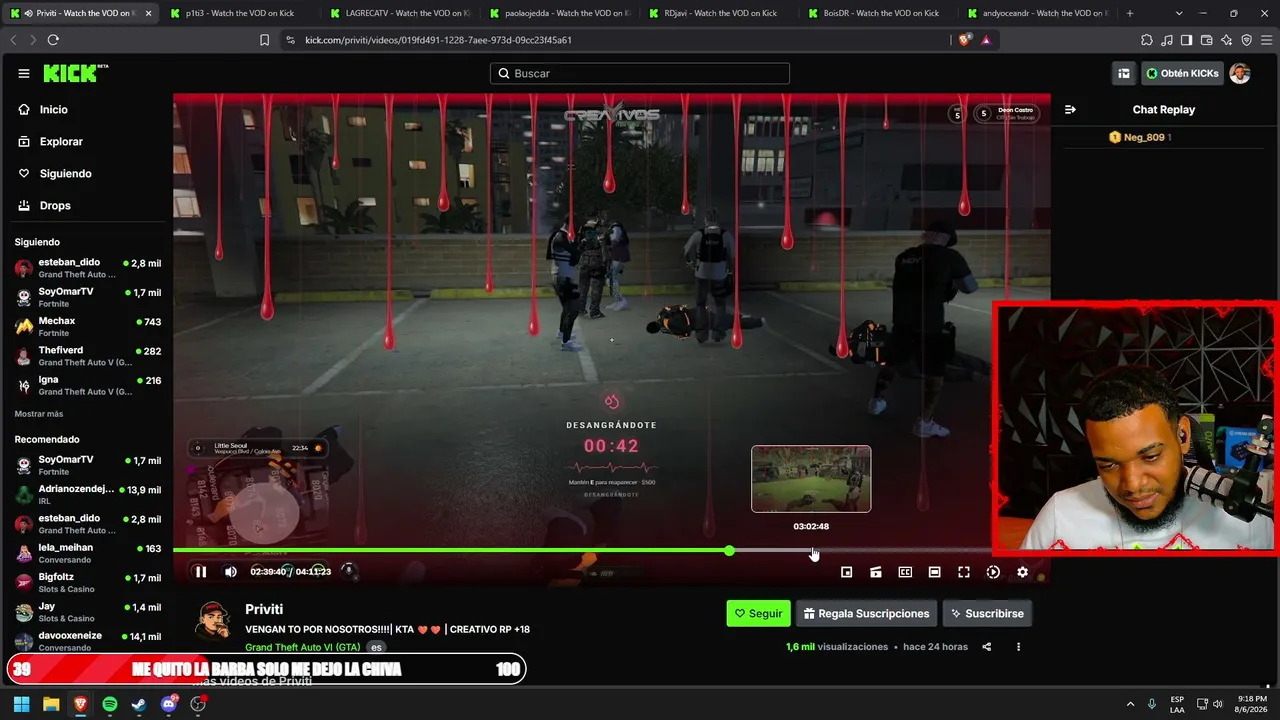Image resolution: width=1280 pixels, height=720 pixels.
Task: Click the Suscribirse button
Action: tap(987, 614)
